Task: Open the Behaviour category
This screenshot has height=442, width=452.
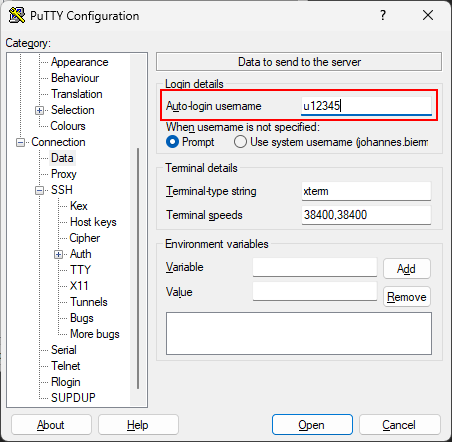Action: [75, 78]
